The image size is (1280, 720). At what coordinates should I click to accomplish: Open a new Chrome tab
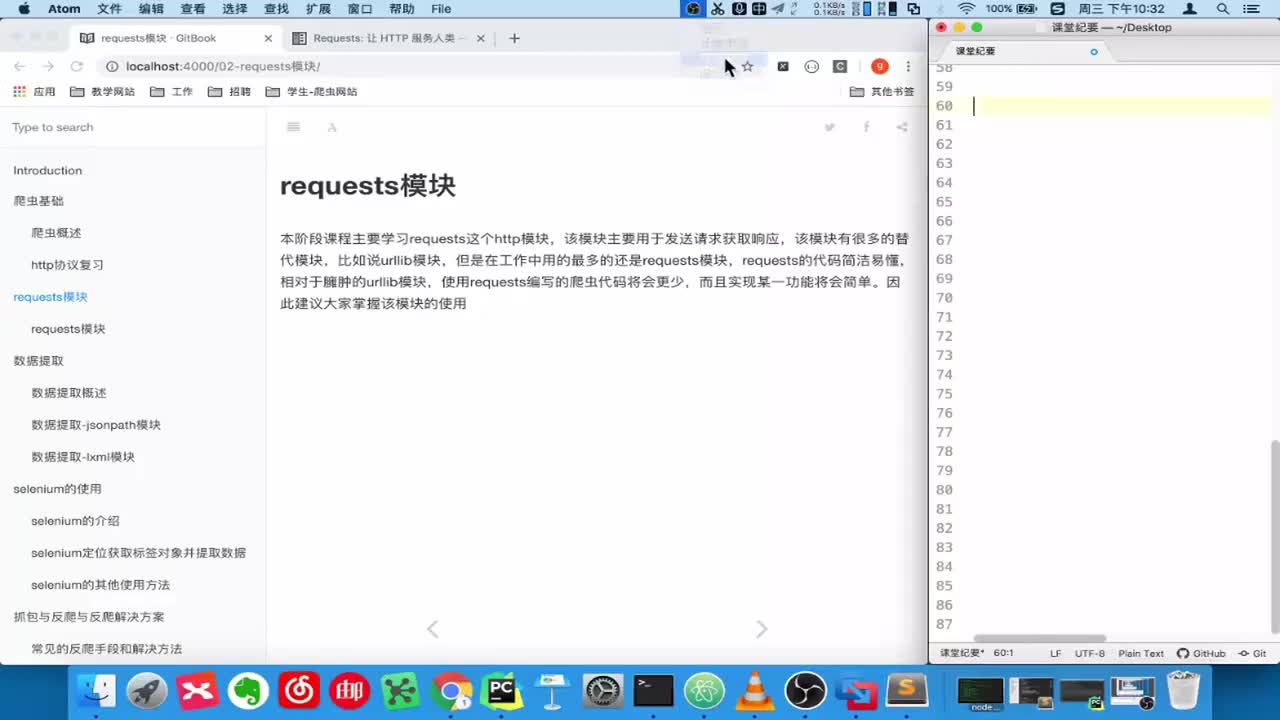point(514,38)
